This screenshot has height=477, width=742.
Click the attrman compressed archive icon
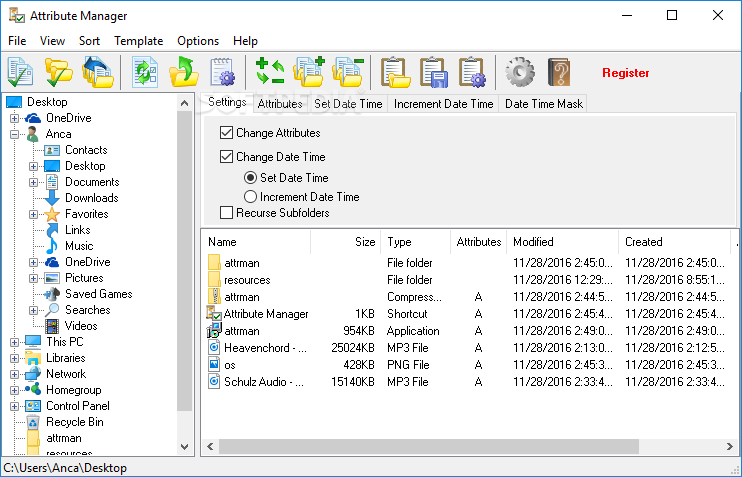coord(214,297)
